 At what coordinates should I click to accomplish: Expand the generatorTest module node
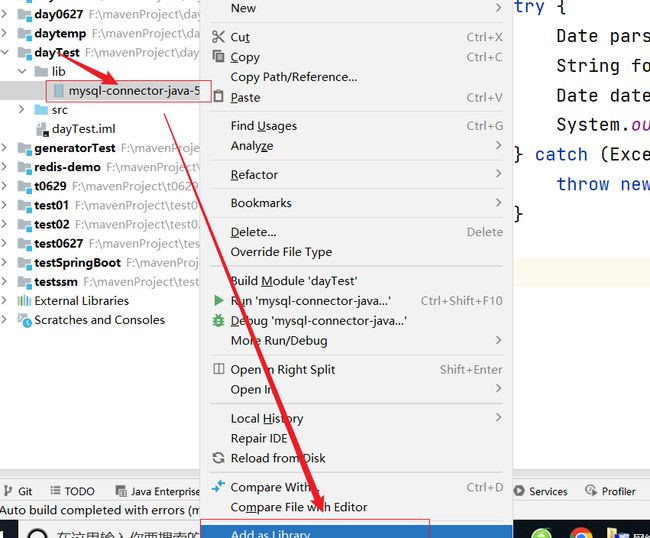click(4, 148)
